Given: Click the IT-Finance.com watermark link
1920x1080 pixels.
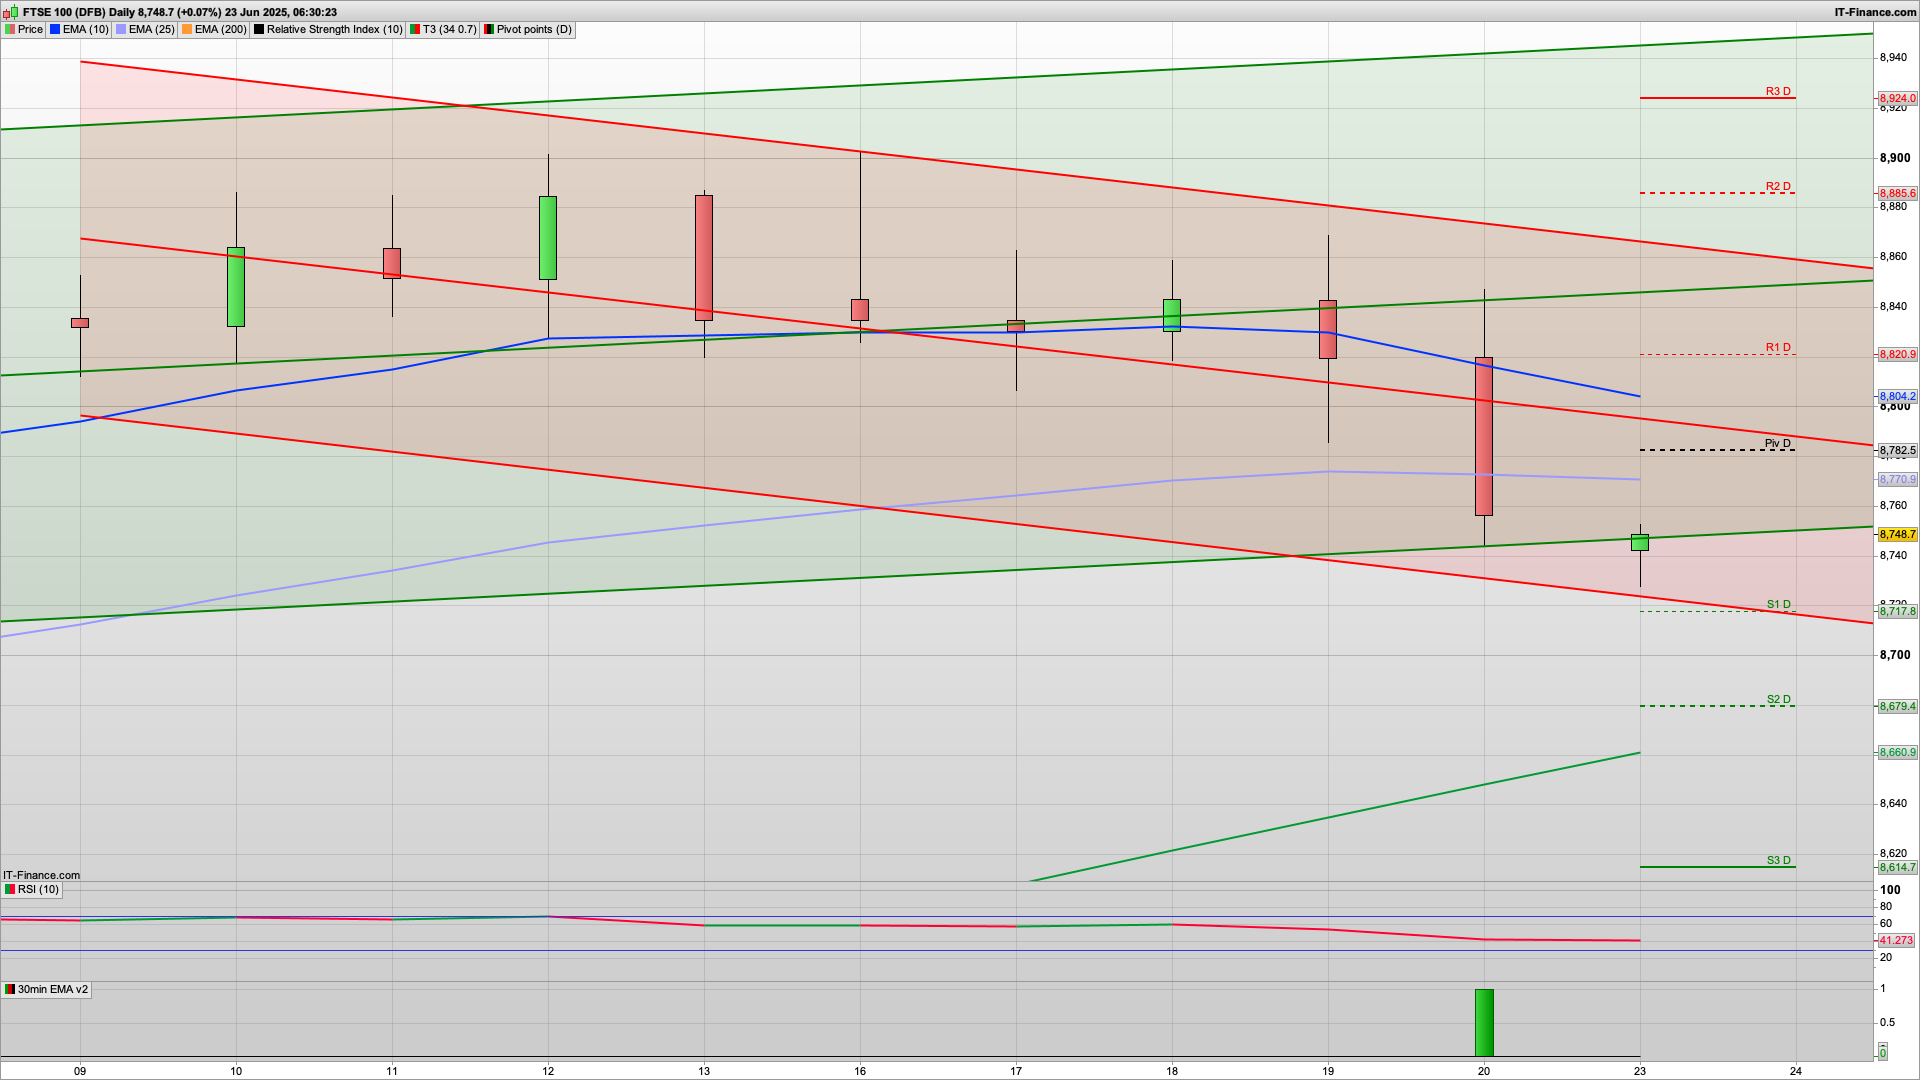Looking at the screenshot, I should click(41, 875).
